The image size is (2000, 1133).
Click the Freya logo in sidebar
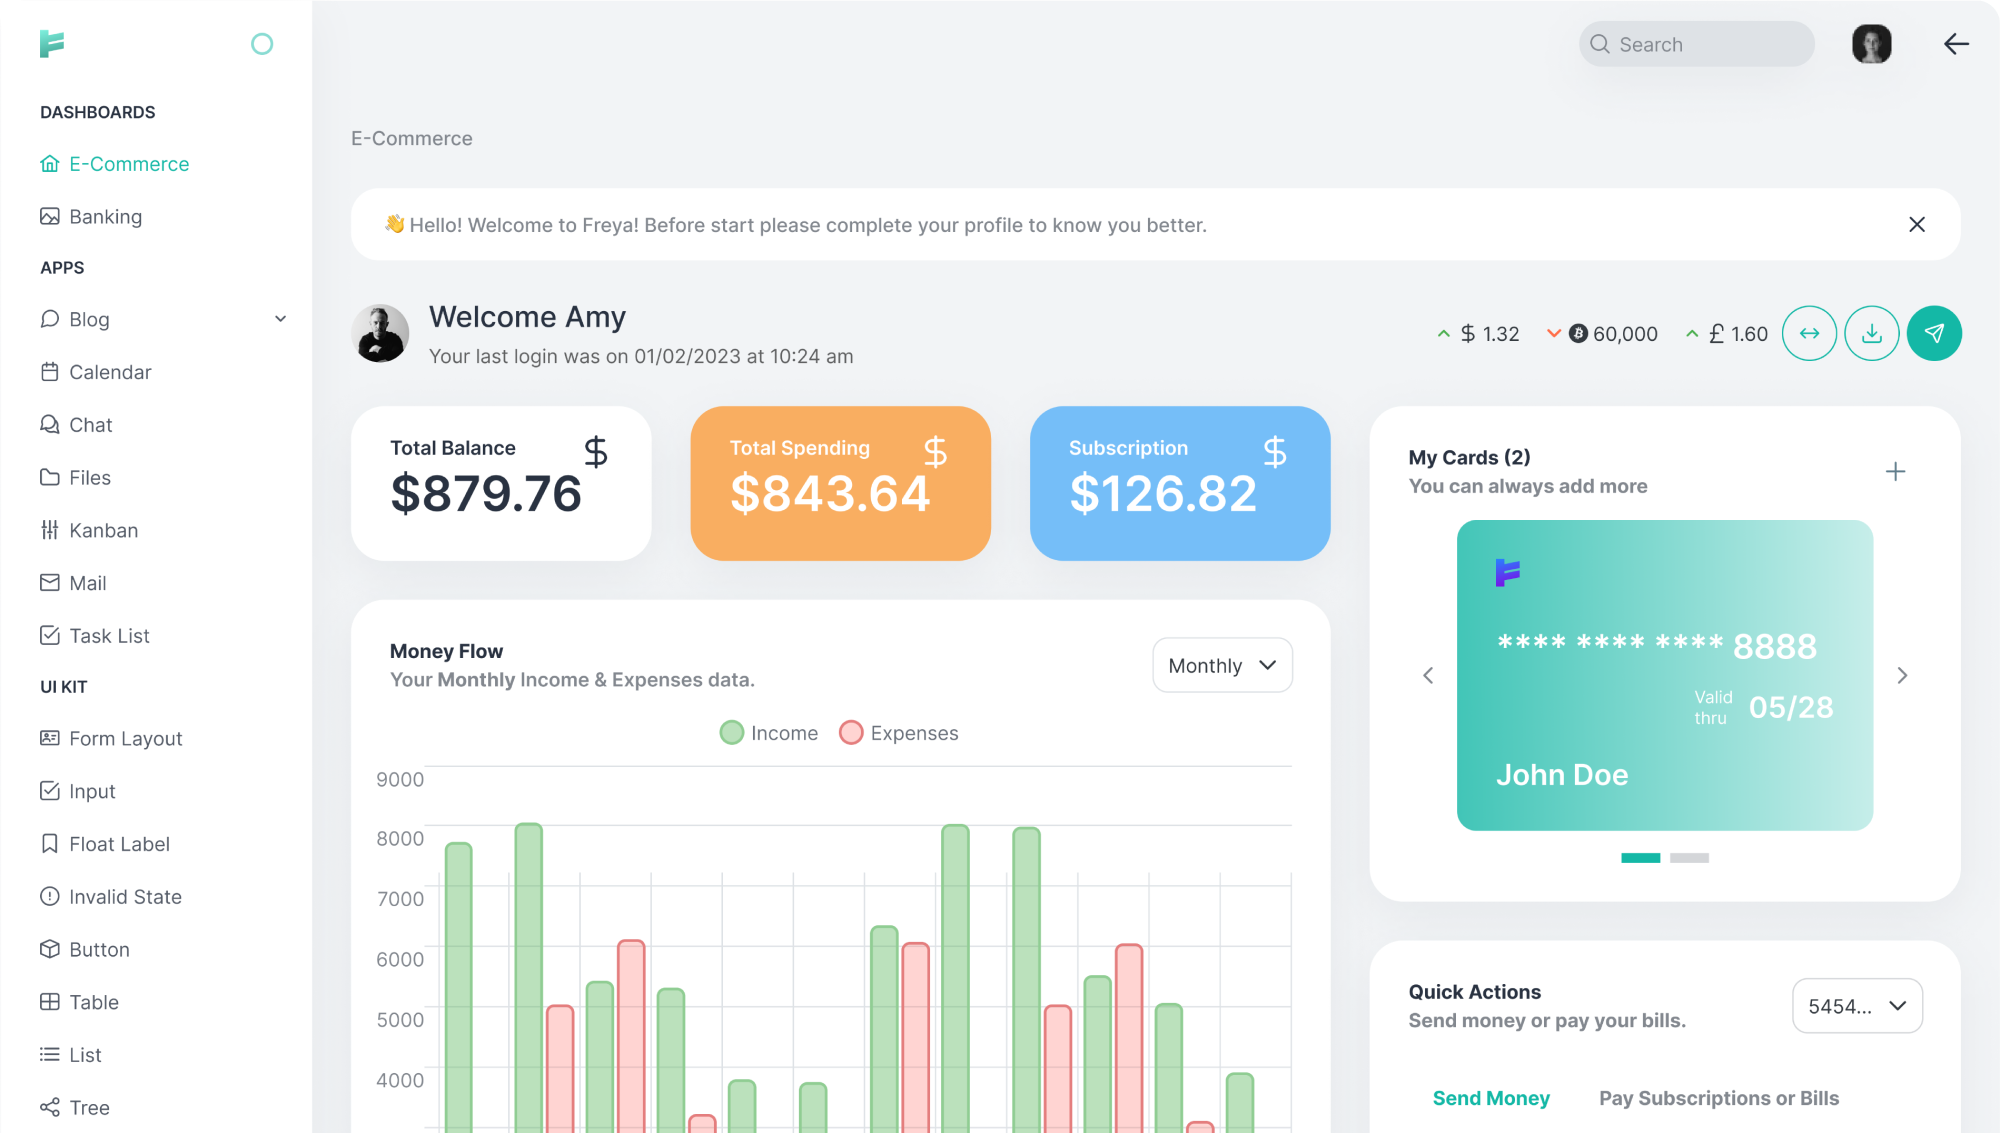52,44
